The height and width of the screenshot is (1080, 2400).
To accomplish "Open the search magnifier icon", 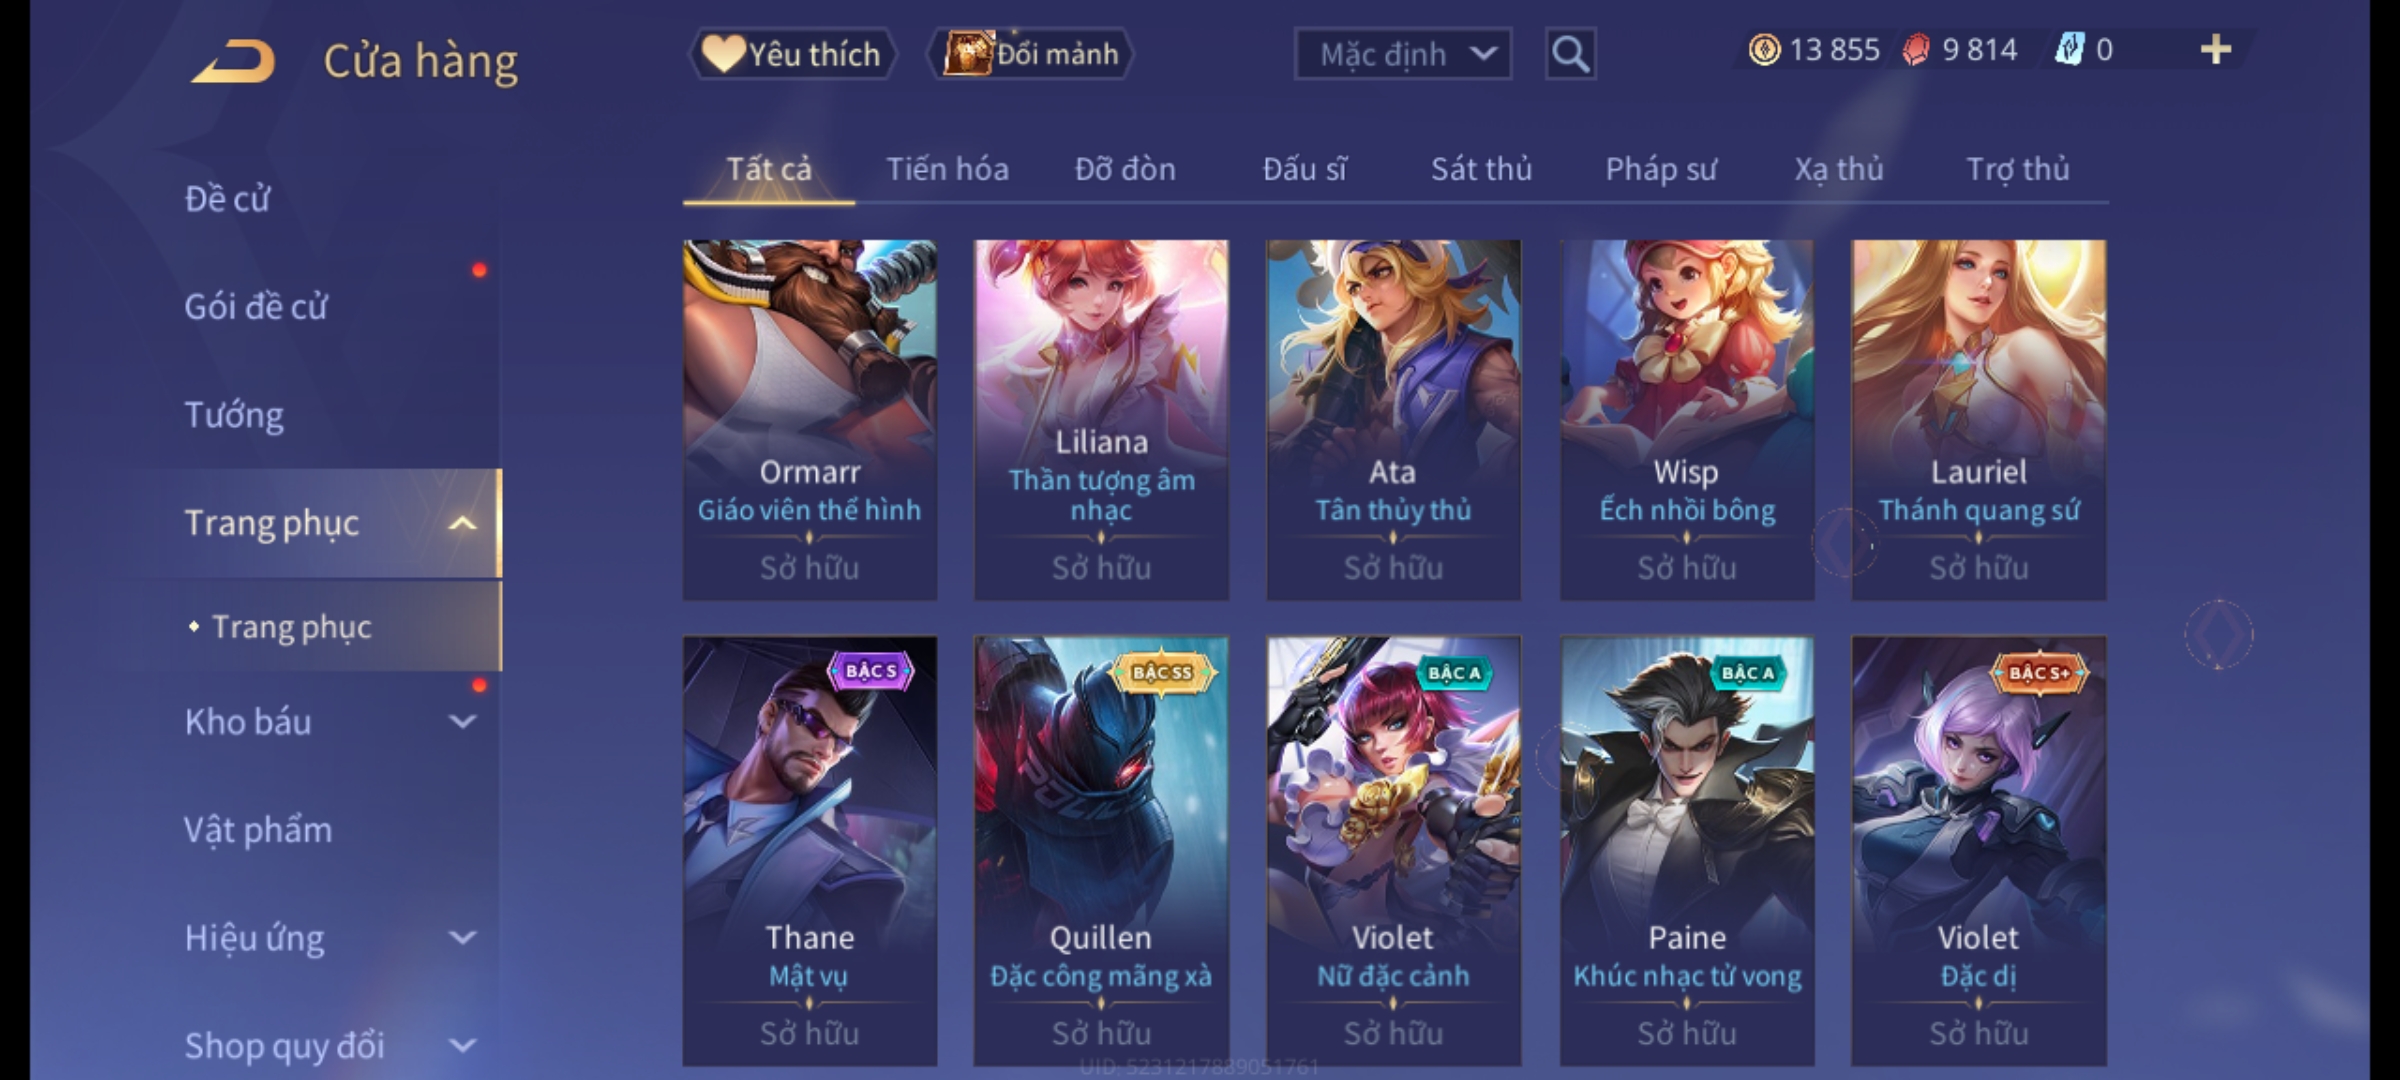I will pyautogui.click(x=1570, y=54).
